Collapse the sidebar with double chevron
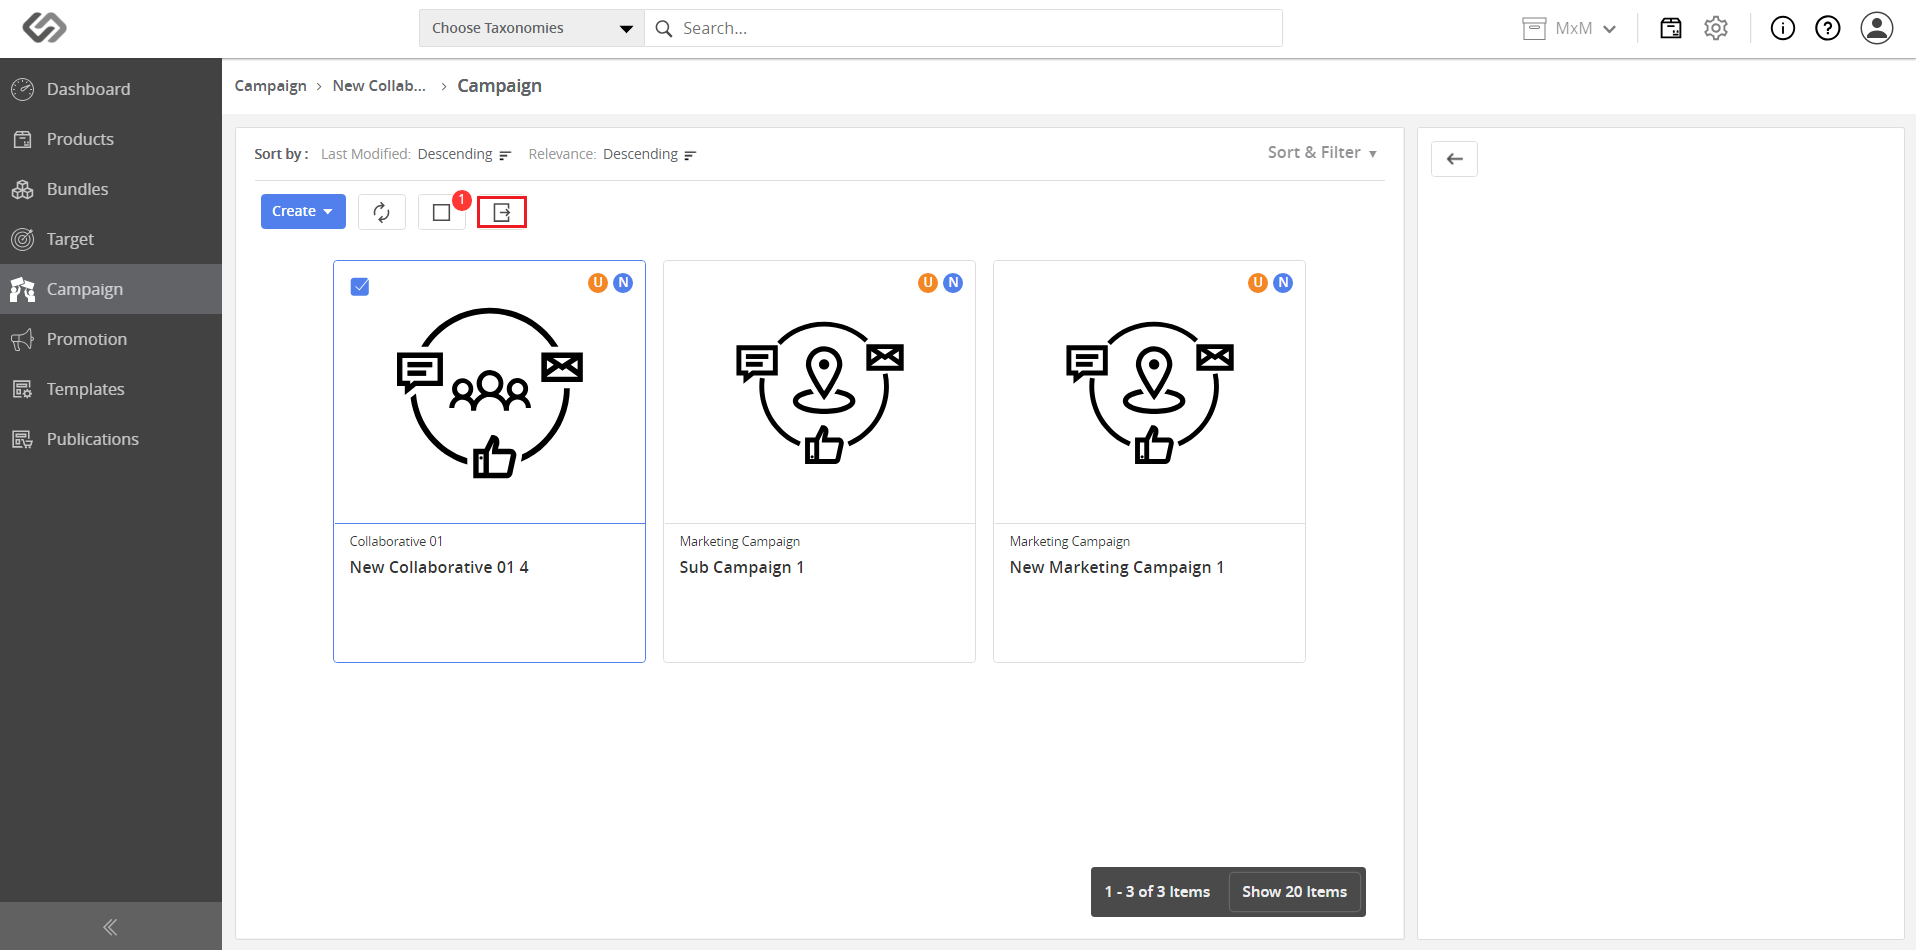Screen dimensions: 1916x950 tap(110, 927)
